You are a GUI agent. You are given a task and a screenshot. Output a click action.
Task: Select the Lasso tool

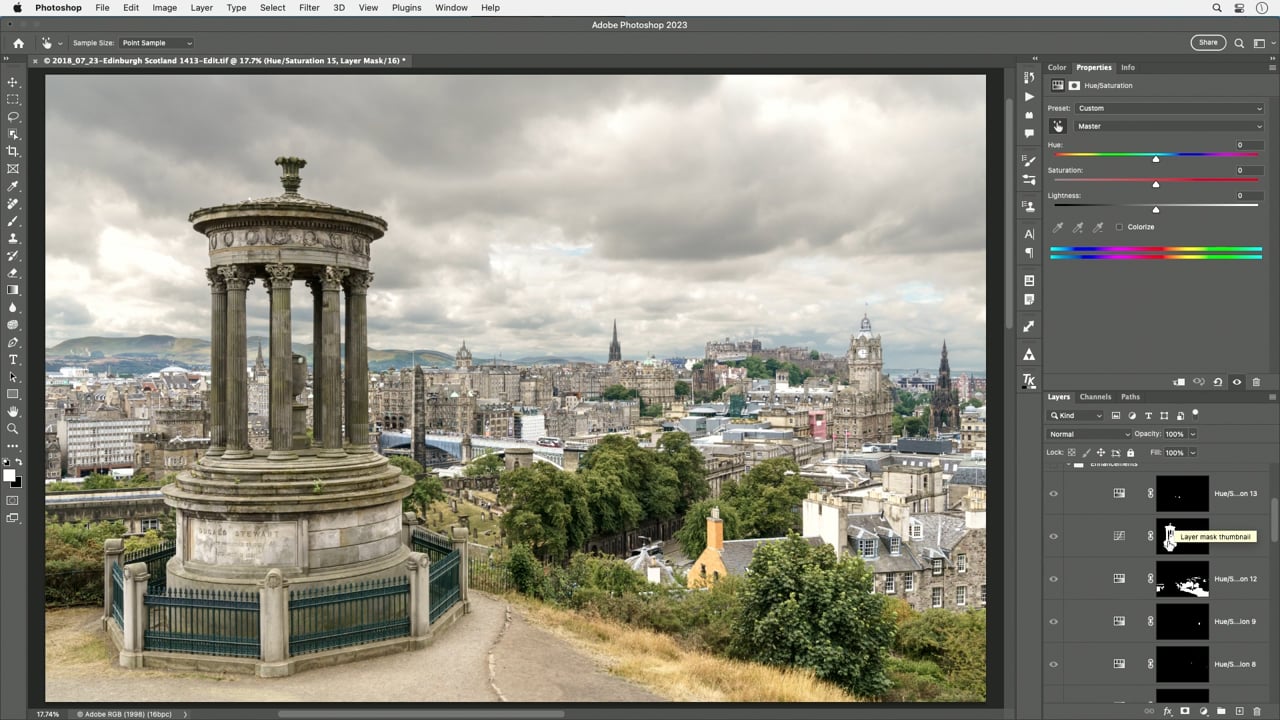point(13,116)
